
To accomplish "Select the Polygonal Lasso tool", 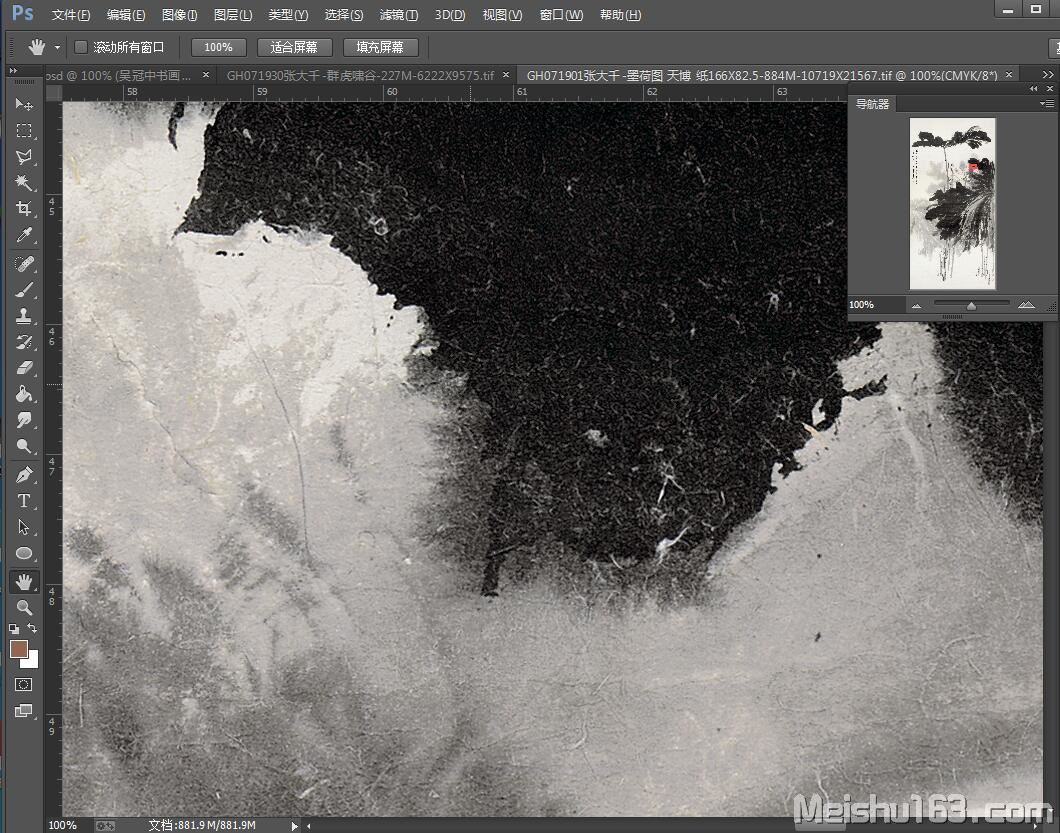I will click(x=24, y=157).
